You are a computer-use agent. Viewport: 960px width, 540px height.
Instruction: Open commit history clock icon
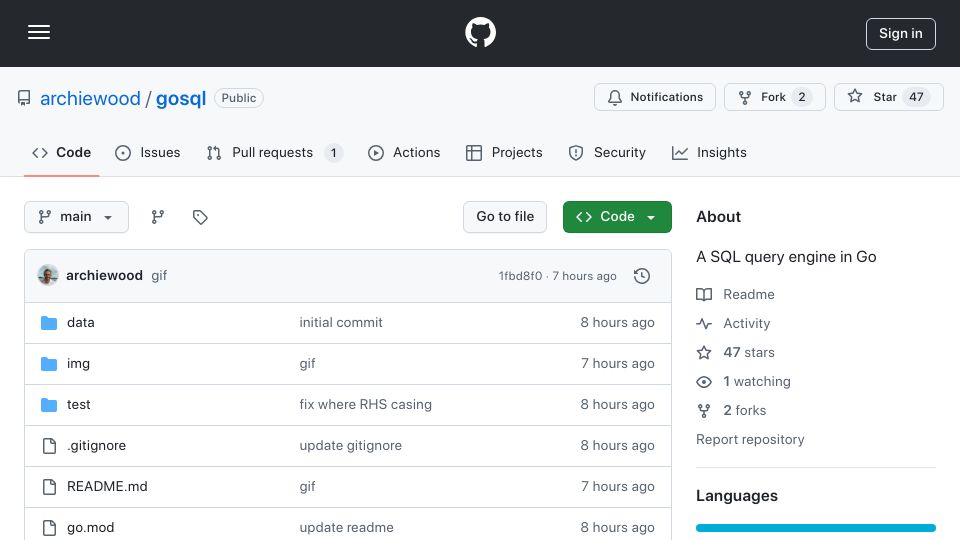click(642, 276)
